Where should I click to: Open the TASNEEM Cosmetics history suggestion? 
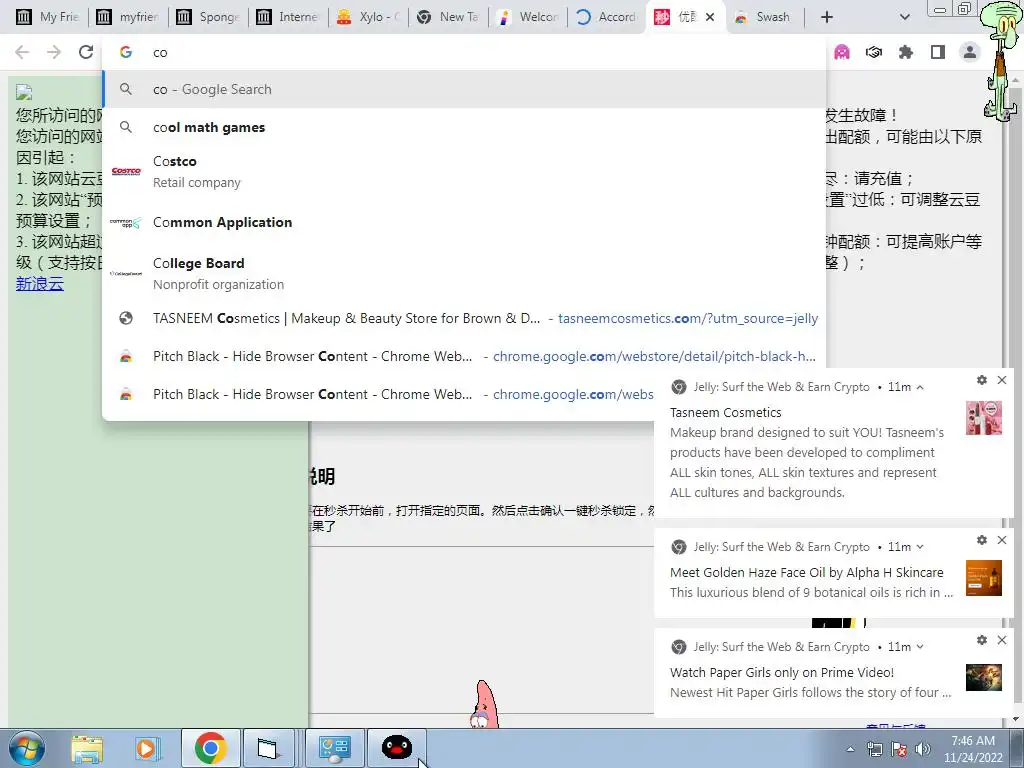pyautogui.click(x=464, y=318)
